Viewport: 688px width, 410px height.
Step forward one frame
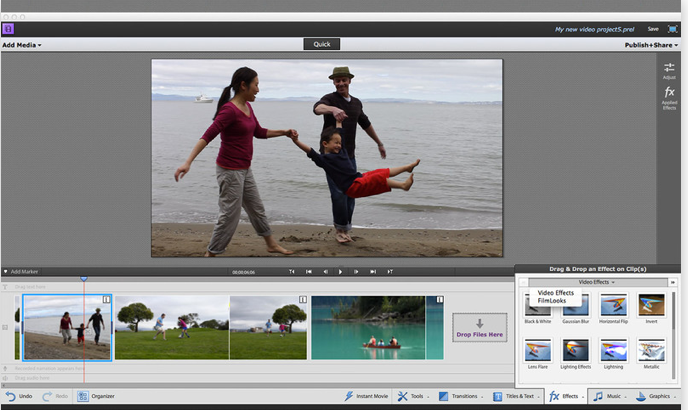pos(356,272)
